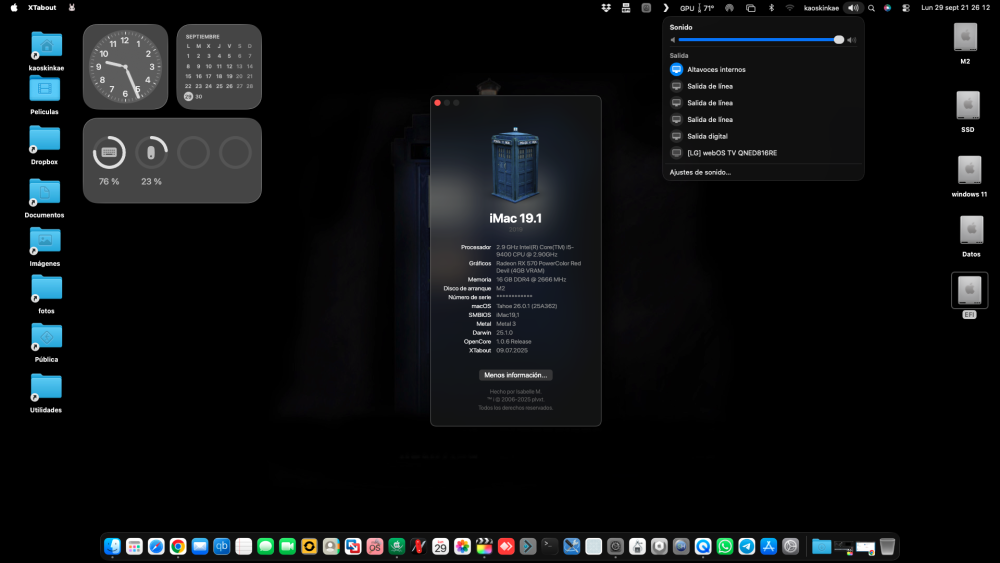Open Finder from the Dock

click(112, 546)
